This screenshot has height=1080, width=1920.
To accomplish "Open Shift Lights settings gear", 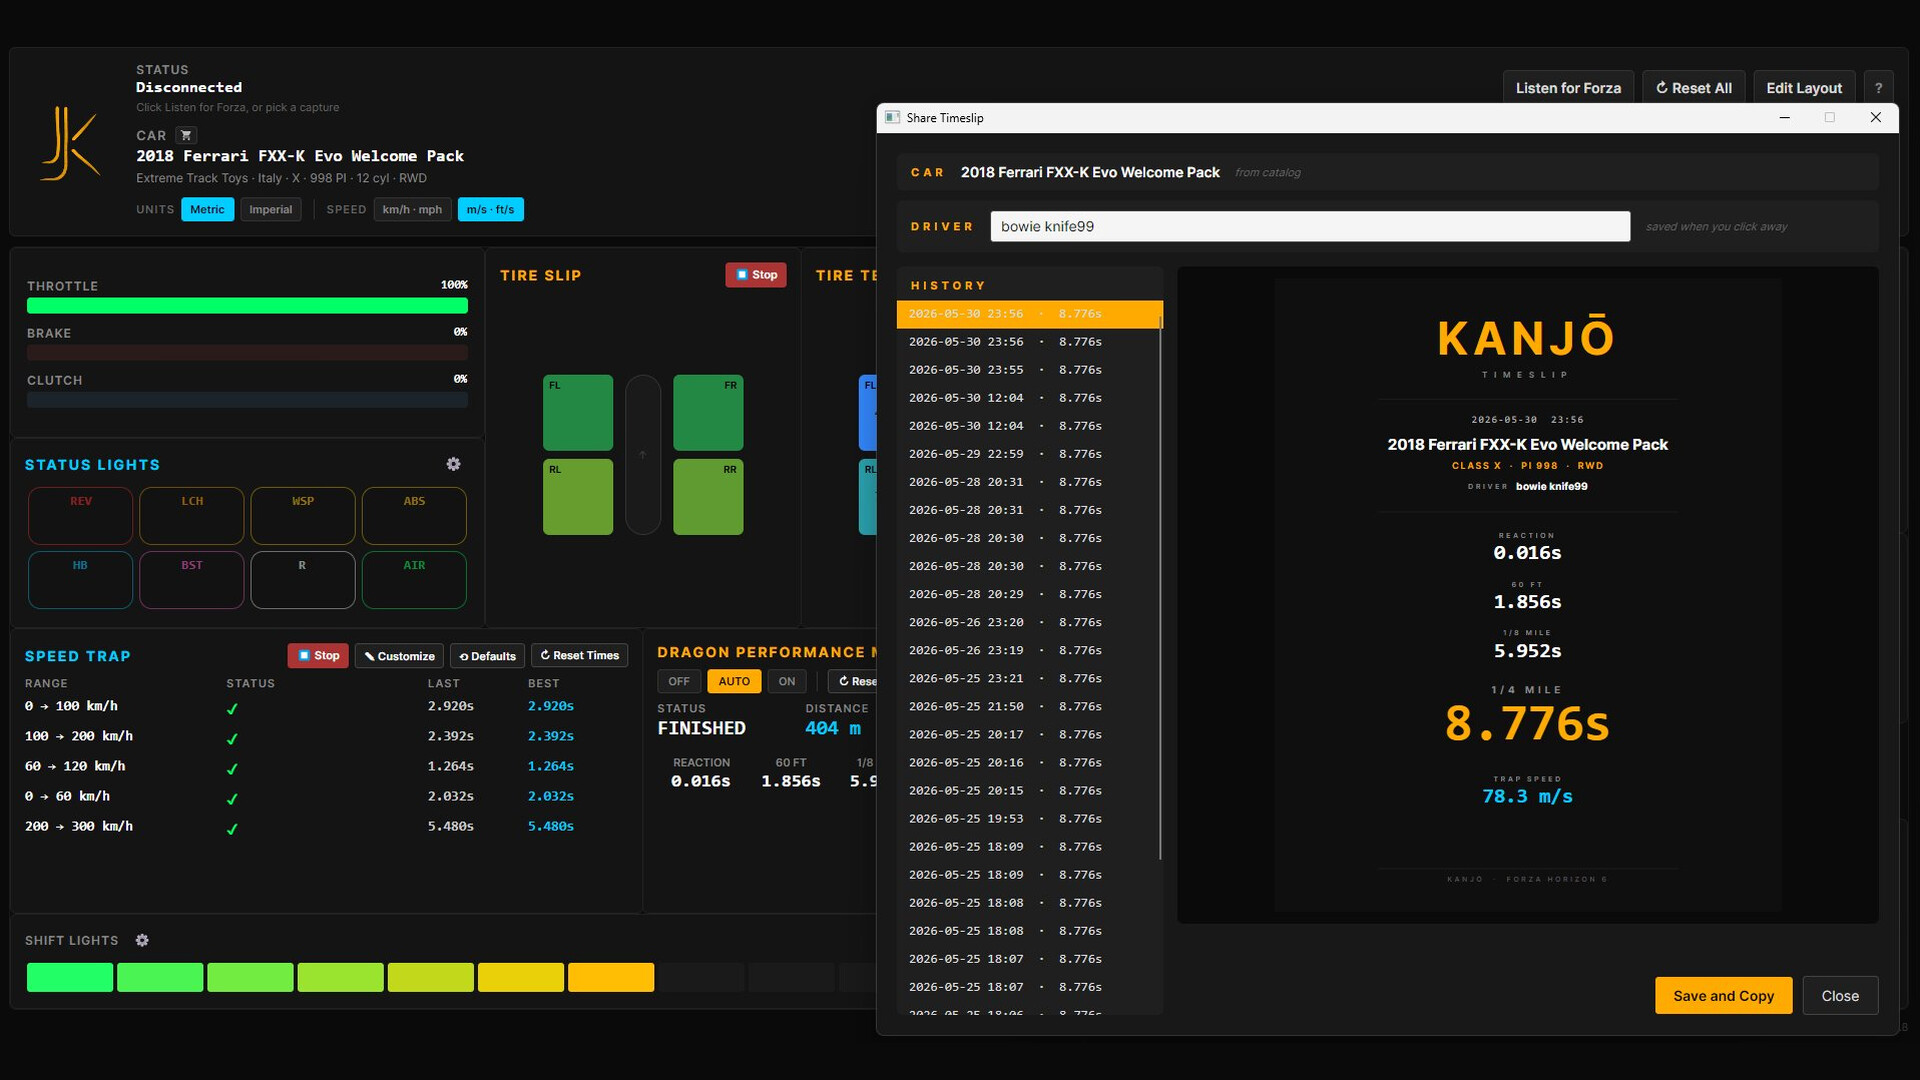I will click(142, 940).
